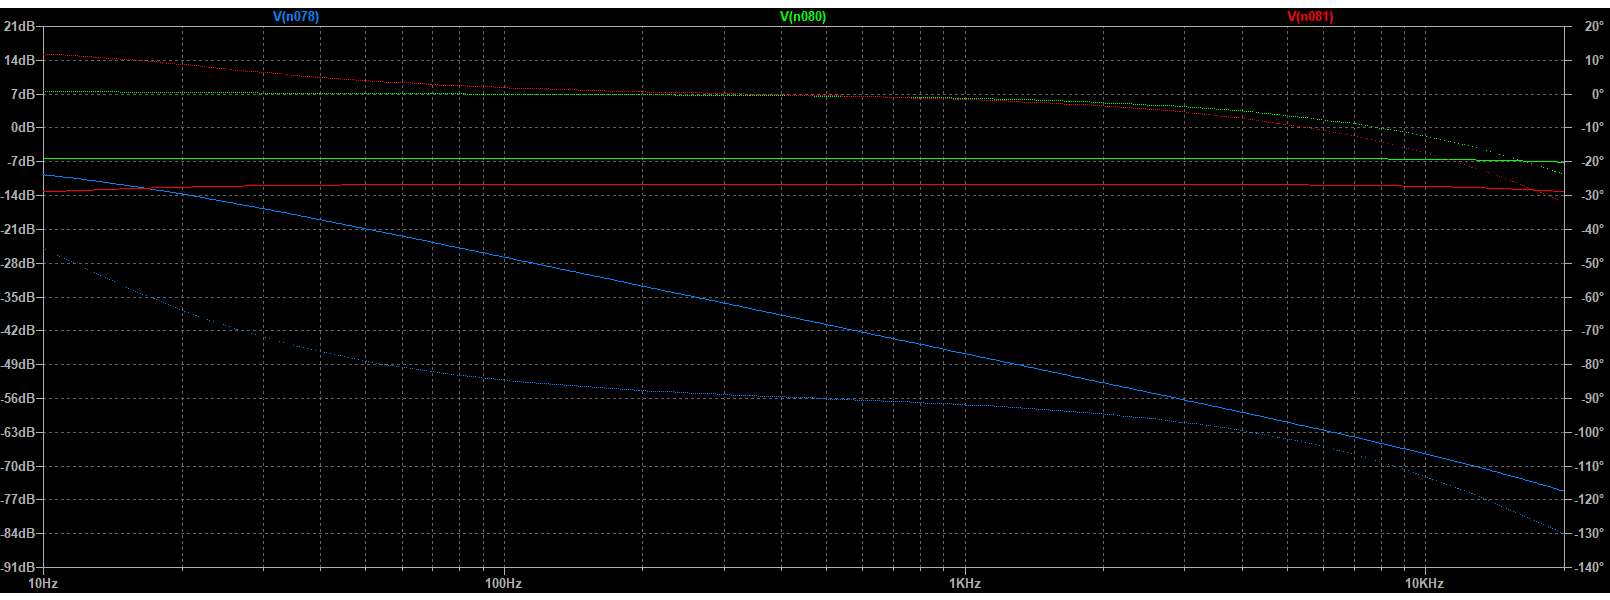
Task: Click the -50° phase axis label
Action: click(x=1592, y=264)
